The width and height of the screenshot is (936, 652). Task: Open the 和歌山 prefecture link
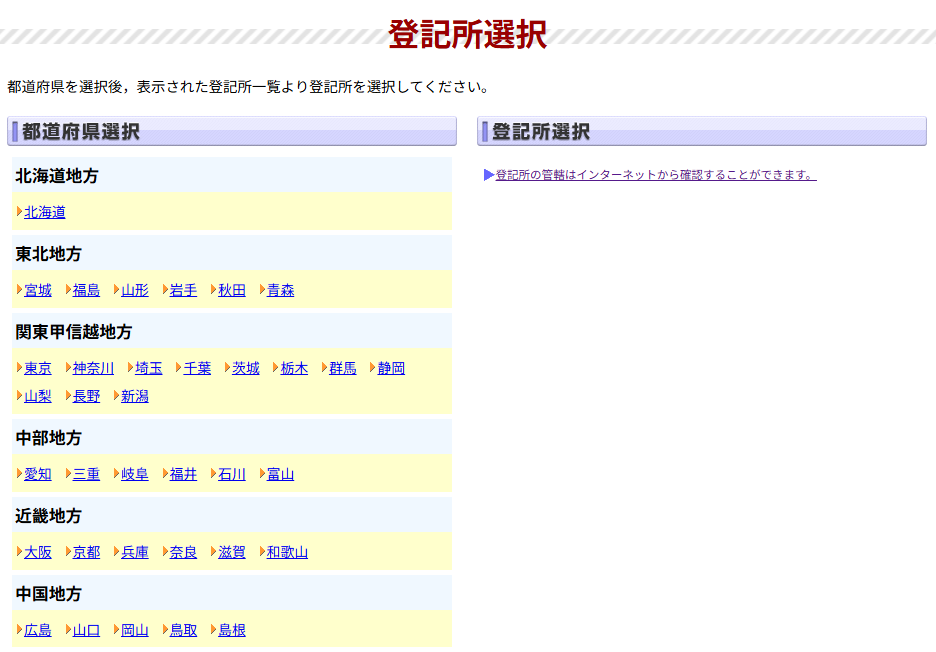click(x=287, y=552)
